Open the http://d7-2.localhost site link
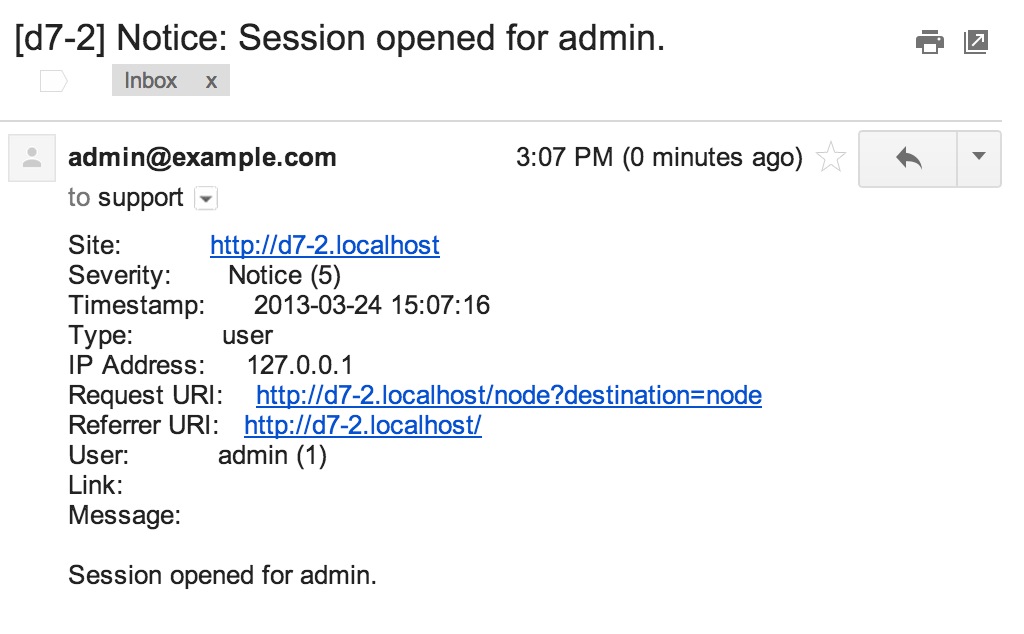 tap(325, 246)
